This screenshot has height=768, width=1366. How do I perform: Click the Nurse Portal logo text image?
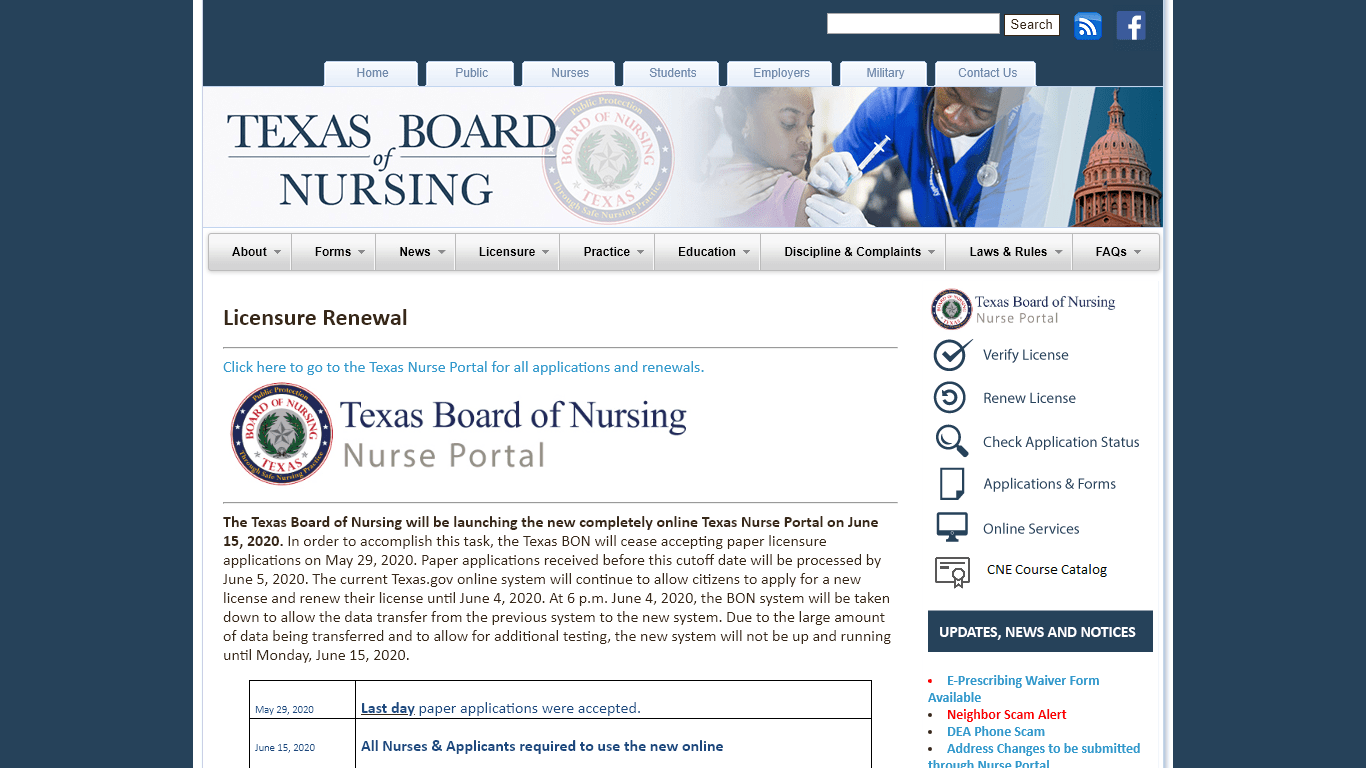[513, 434]
